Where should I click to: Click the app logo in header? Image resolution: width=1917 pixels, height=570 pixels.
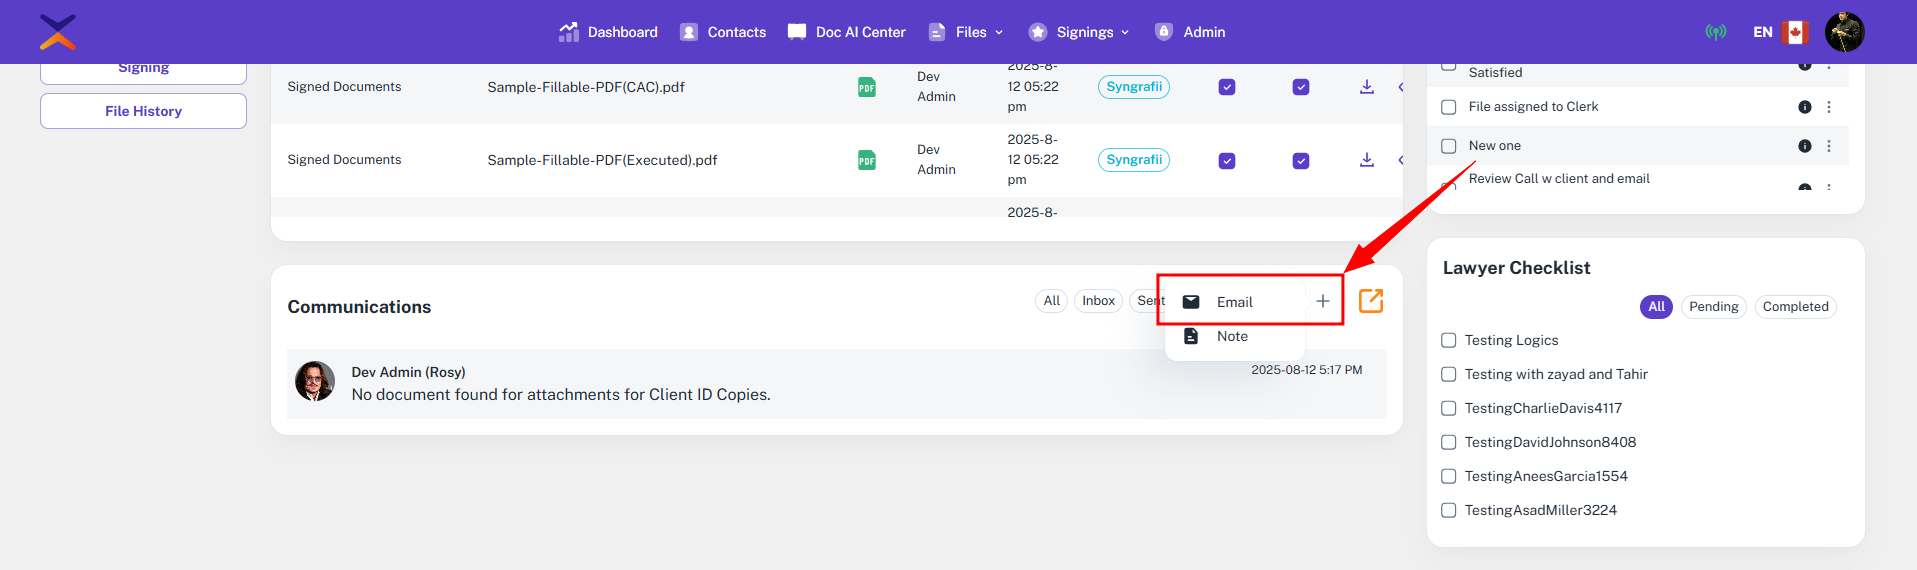coord(58,32)
